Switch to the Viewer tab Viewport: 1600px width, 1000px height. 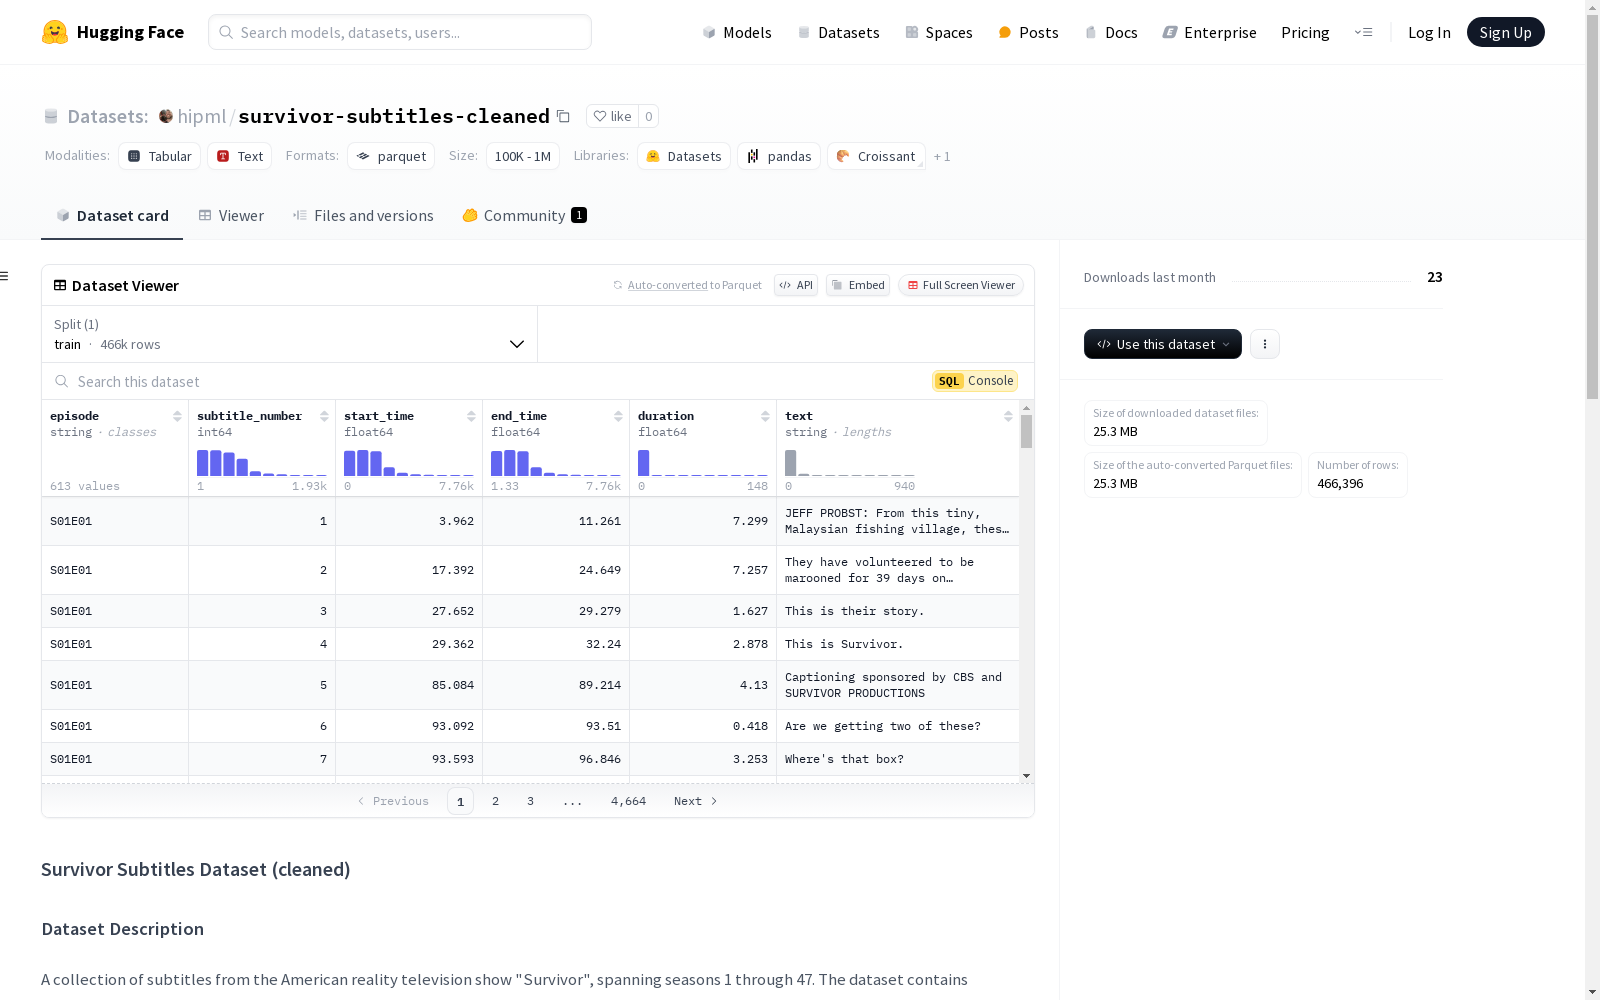(231, 216)
